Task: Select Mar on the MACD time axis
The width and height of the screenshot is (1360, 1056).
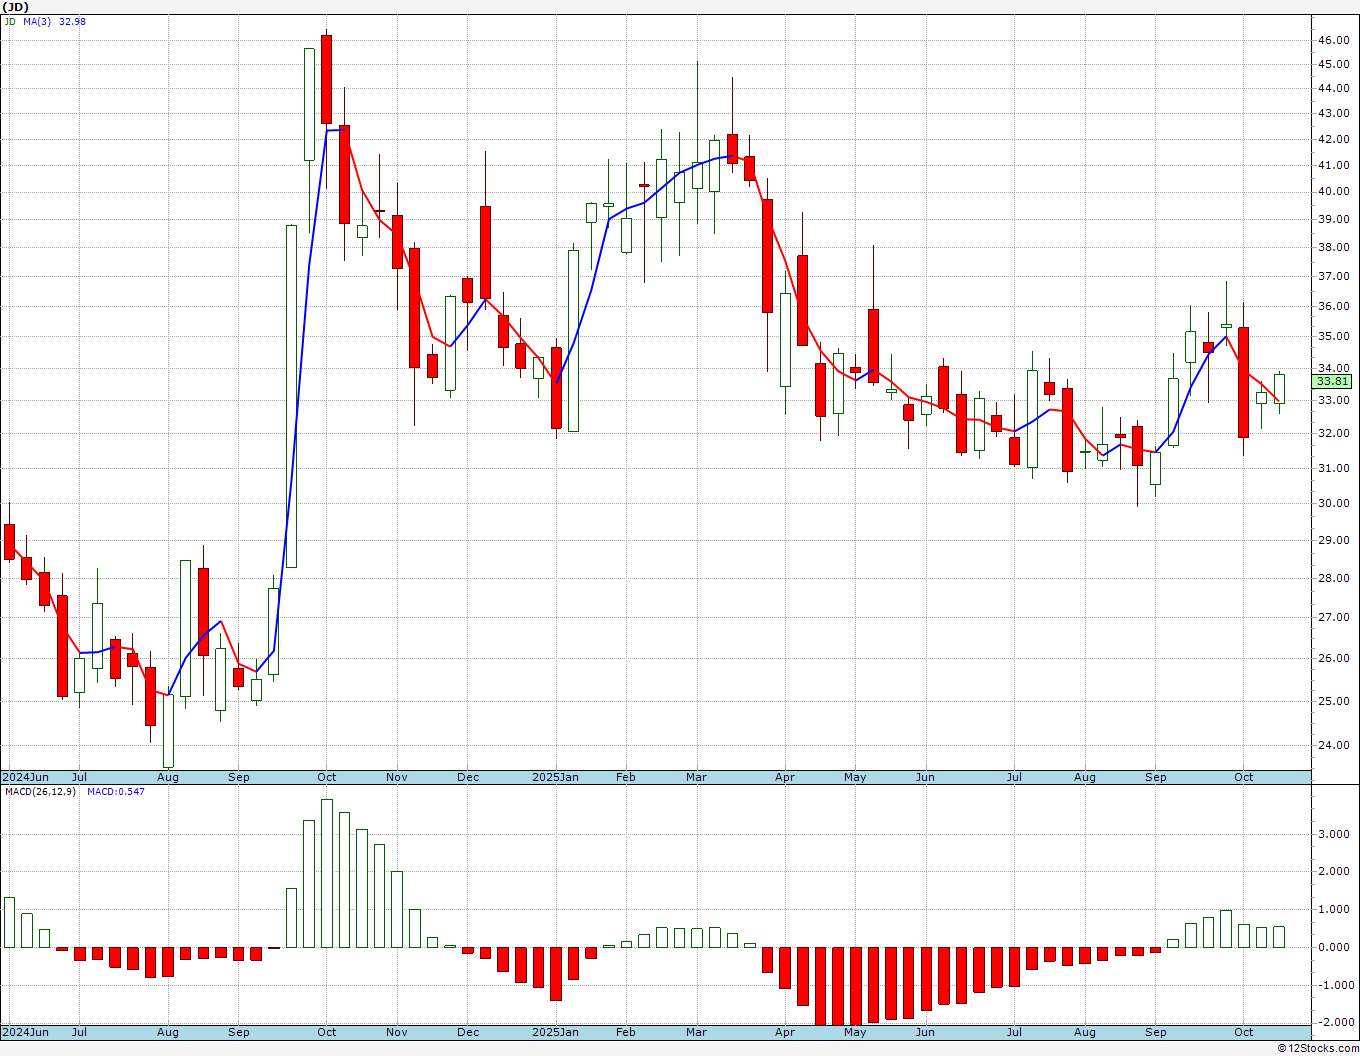Action: 697,1032
